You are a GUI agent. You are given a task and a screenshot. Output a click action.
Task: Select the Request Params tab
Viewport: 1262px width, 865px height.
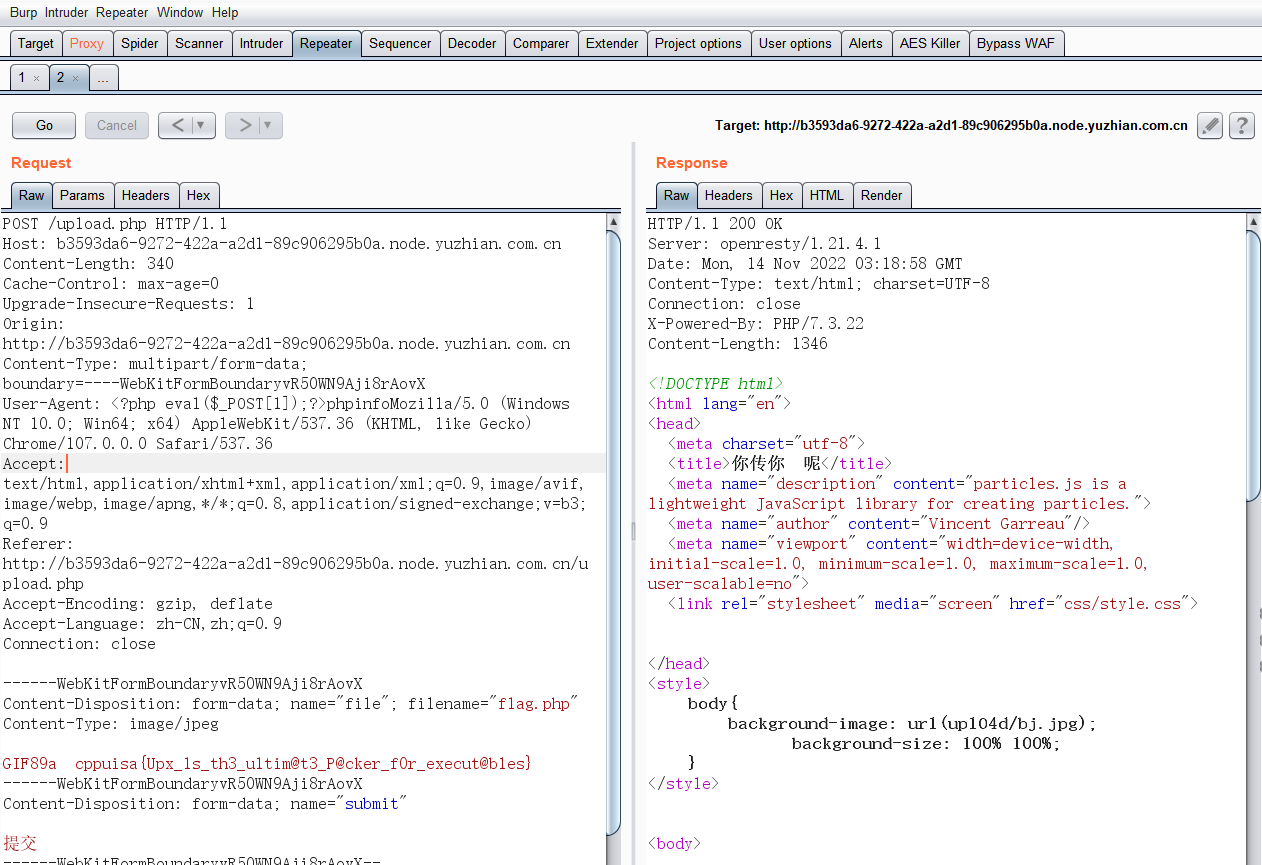[x=82, y=195]
